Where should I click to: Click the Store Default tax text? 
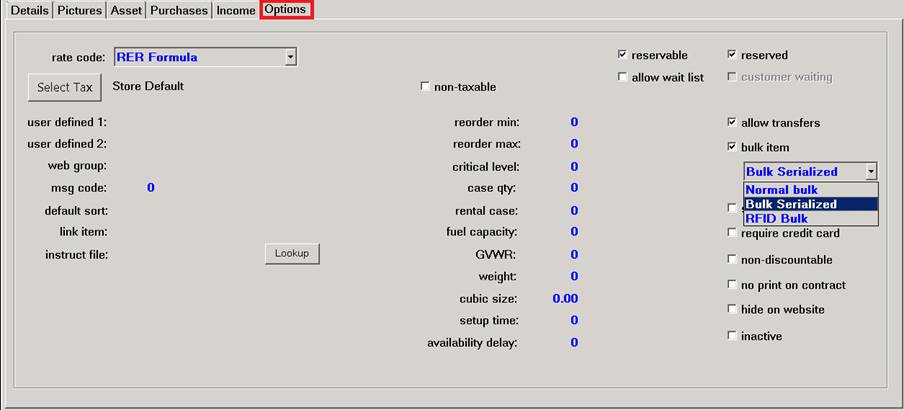(x=148, y=86)
